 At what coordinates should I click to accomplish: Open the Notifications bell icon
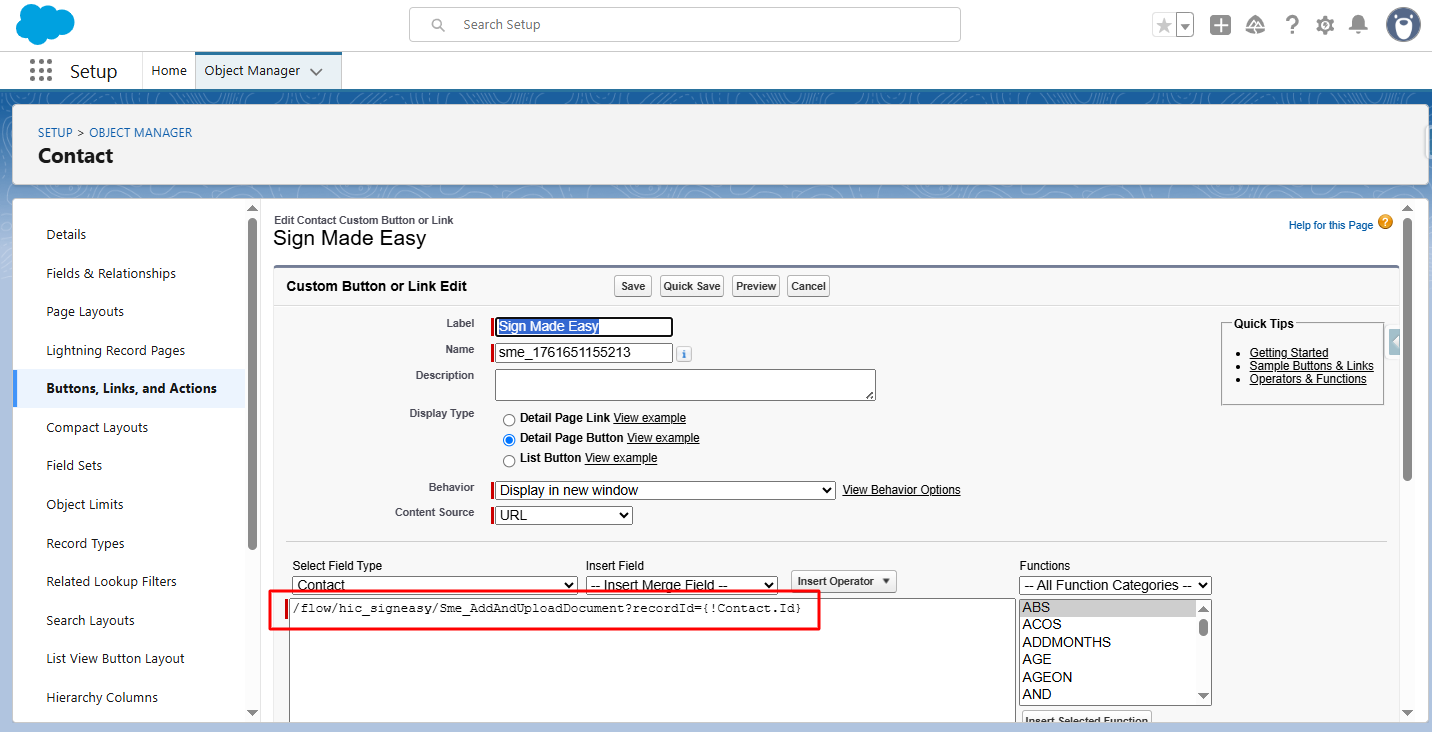1358,25
